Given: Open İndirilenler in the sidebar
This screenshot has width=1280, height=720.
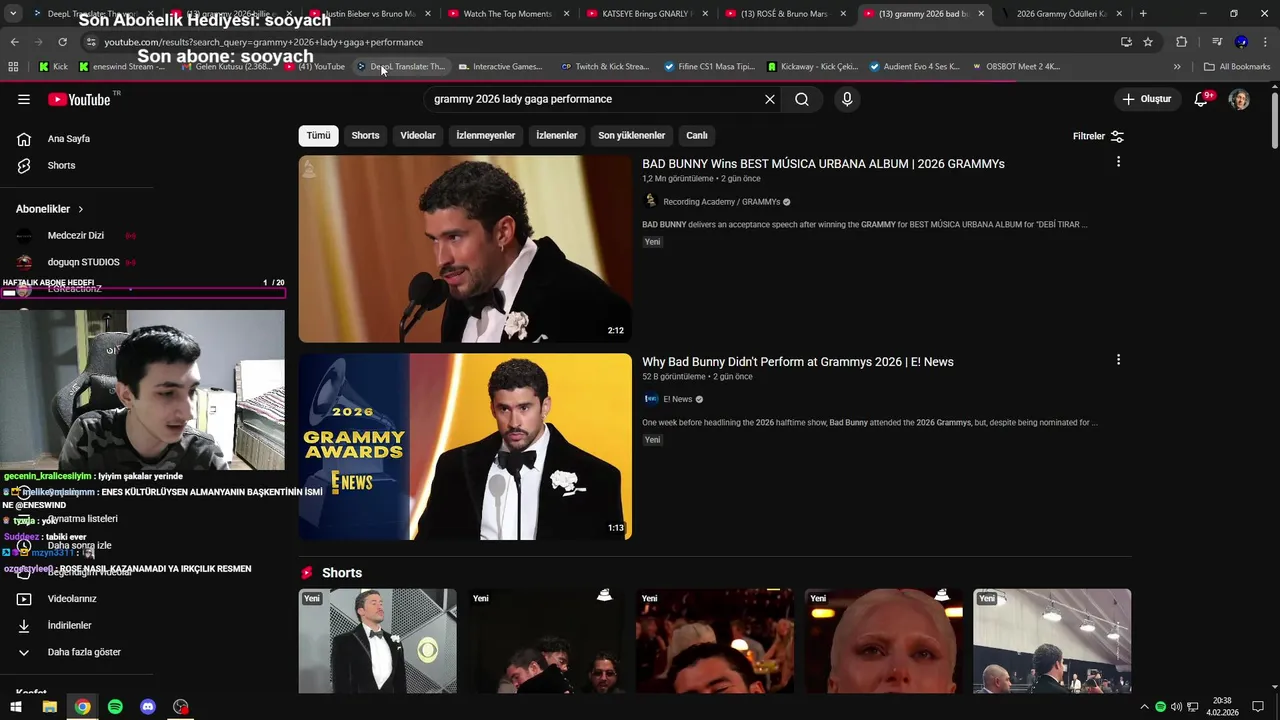Looking at the screenshot, I should pos(69,625).
